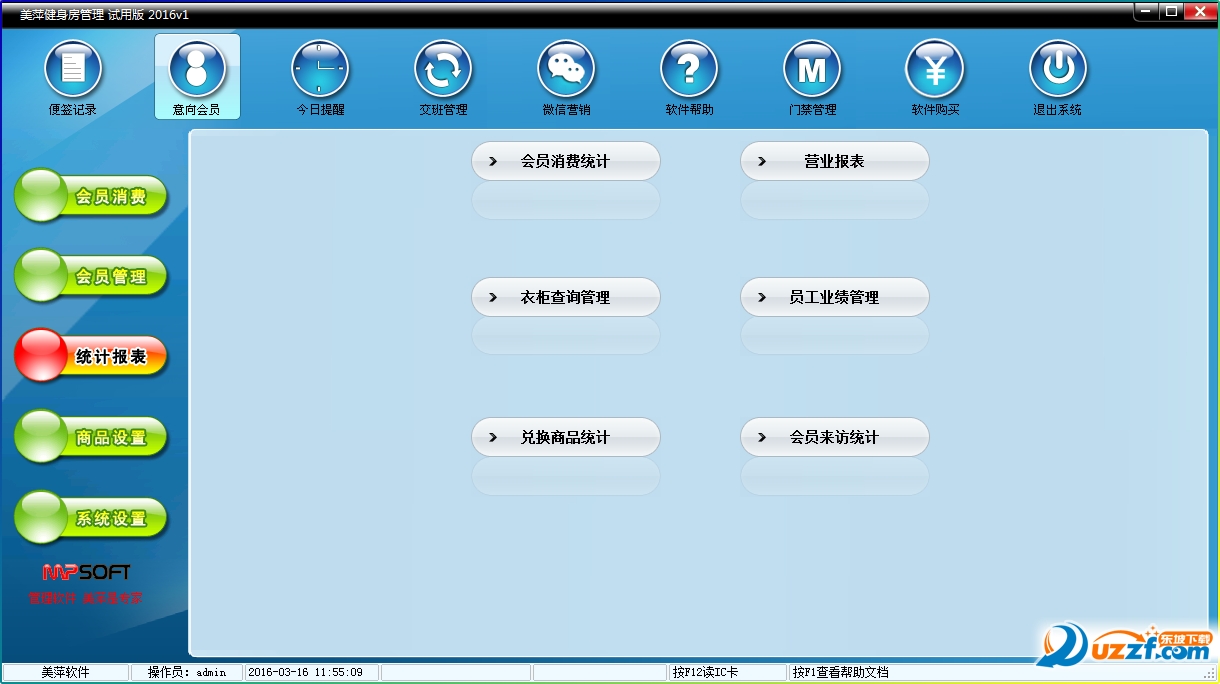
Task: Open 今日提醒 clock reminder icon
Action: (320, 70)
